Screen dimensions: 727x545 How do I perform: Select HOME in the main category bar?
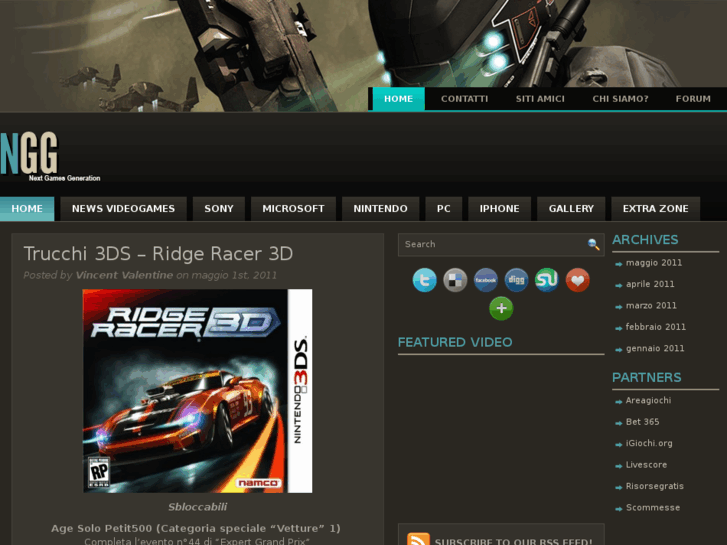pos(27,209)
